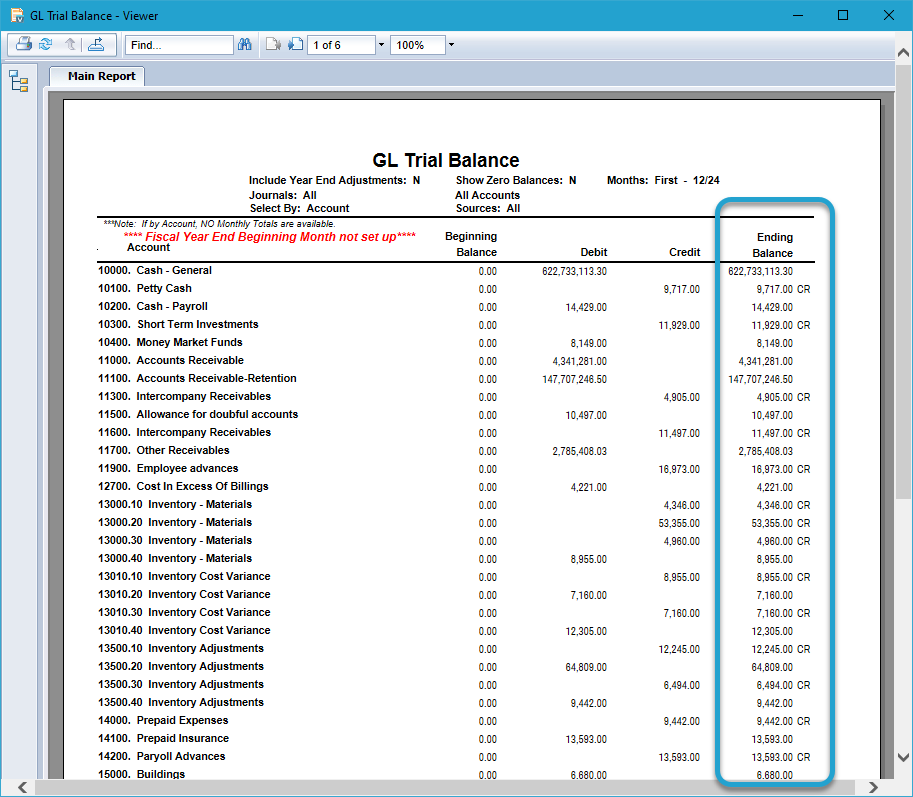Click the 11300. Intercompany Receivables account
Viewport: 913px width, 797px height.
[184, 396]
